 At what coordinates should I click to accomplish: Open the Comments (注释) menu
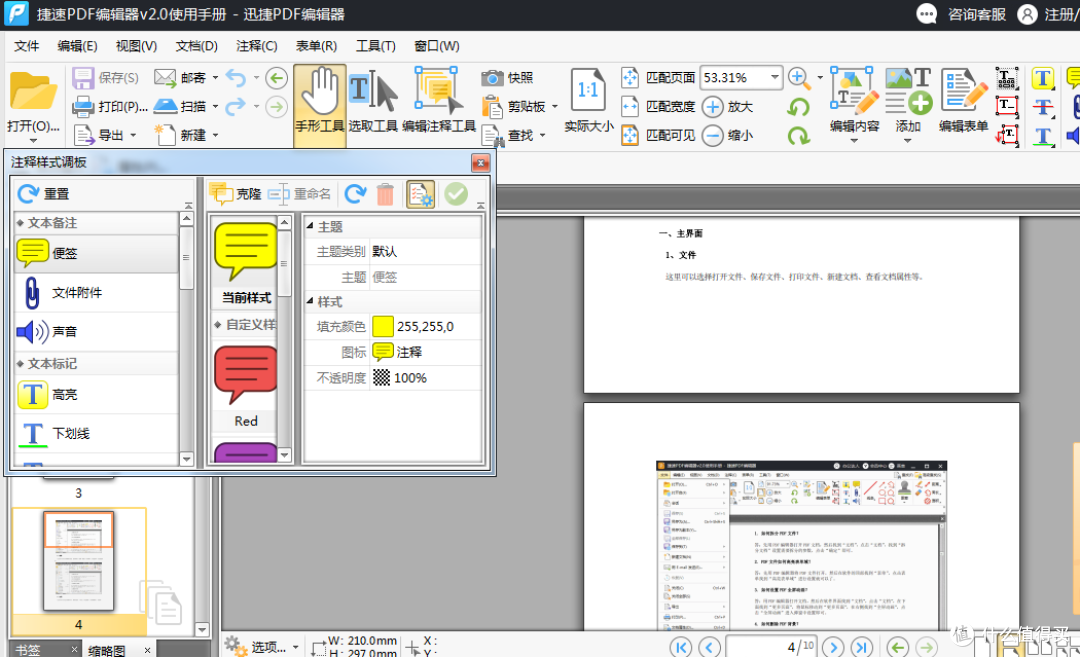click(x=256, y=46)
